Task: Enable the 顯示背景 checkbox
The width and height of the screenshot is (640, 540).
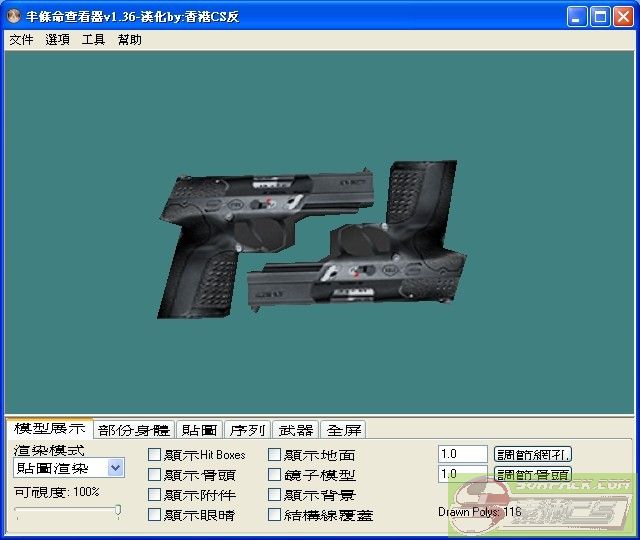Action: click(x=274, y=495)
